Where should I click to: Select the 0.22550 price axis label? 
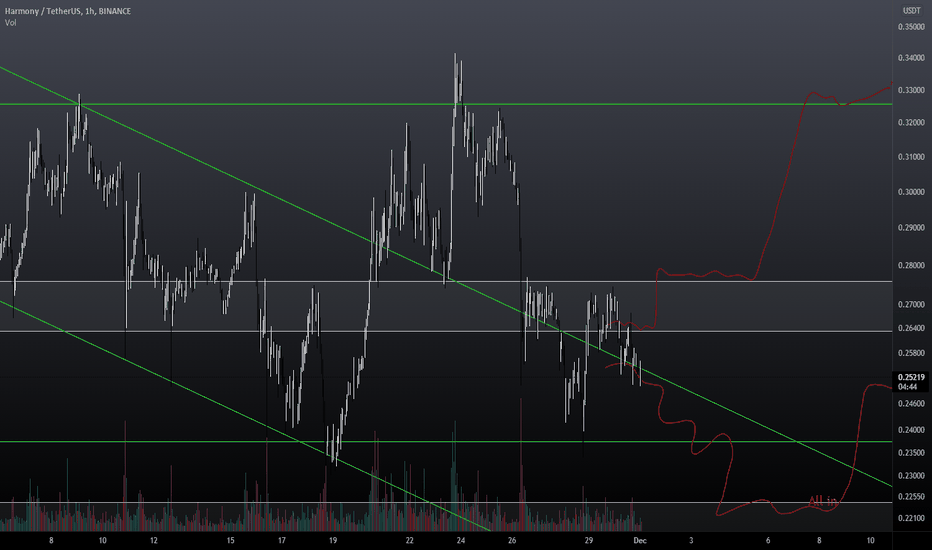[911, 497]
